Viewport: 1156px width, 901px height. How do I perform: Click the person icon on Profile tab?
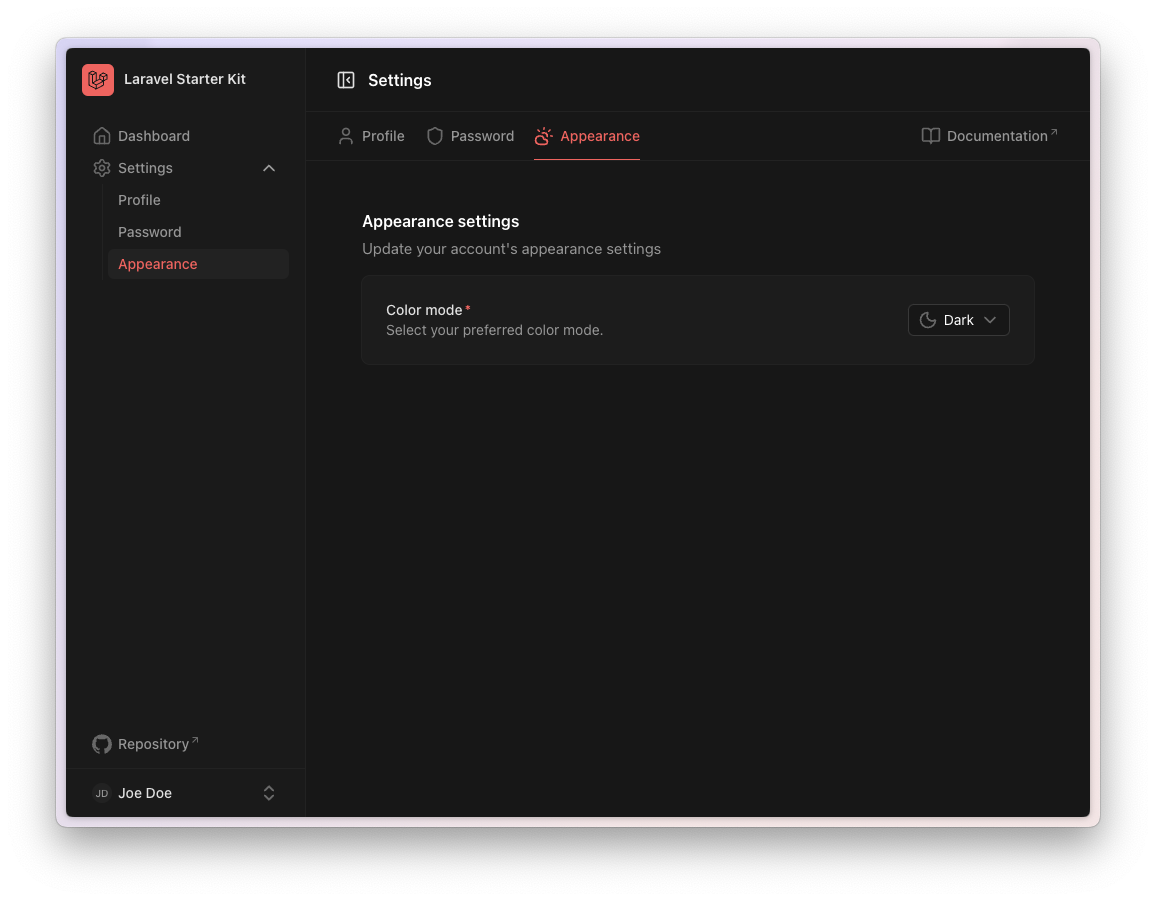(x=346, y=136)
